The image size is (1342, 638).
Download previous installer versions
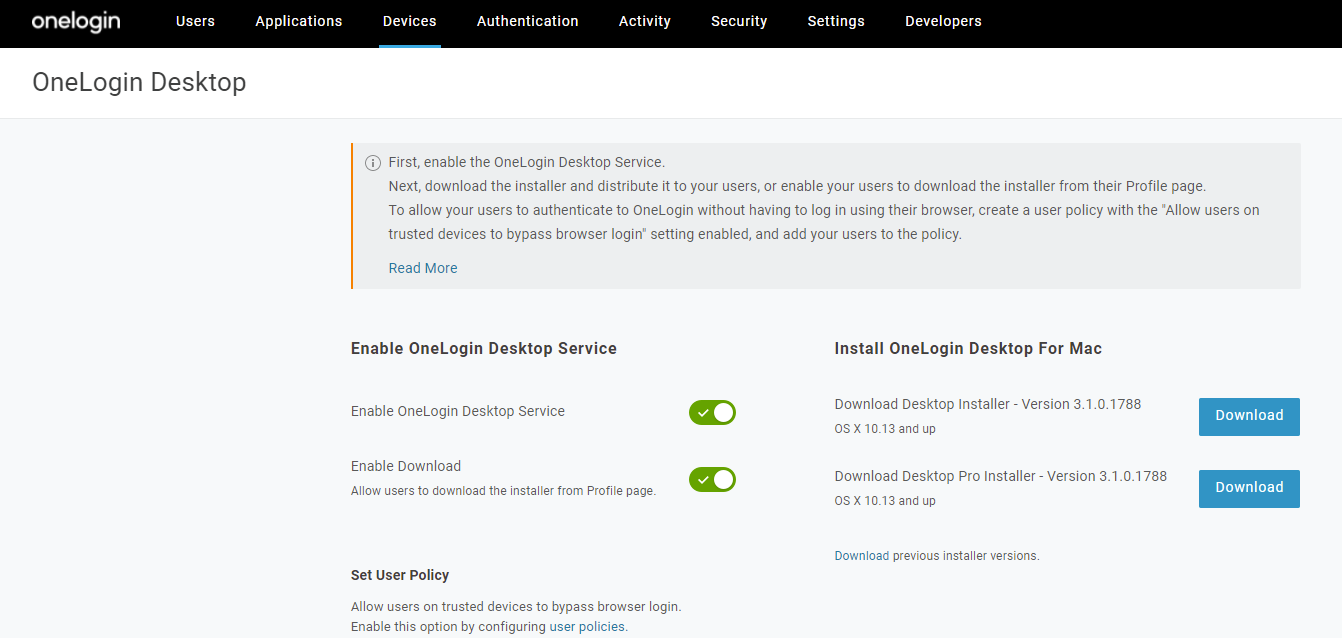click(862, 555)
